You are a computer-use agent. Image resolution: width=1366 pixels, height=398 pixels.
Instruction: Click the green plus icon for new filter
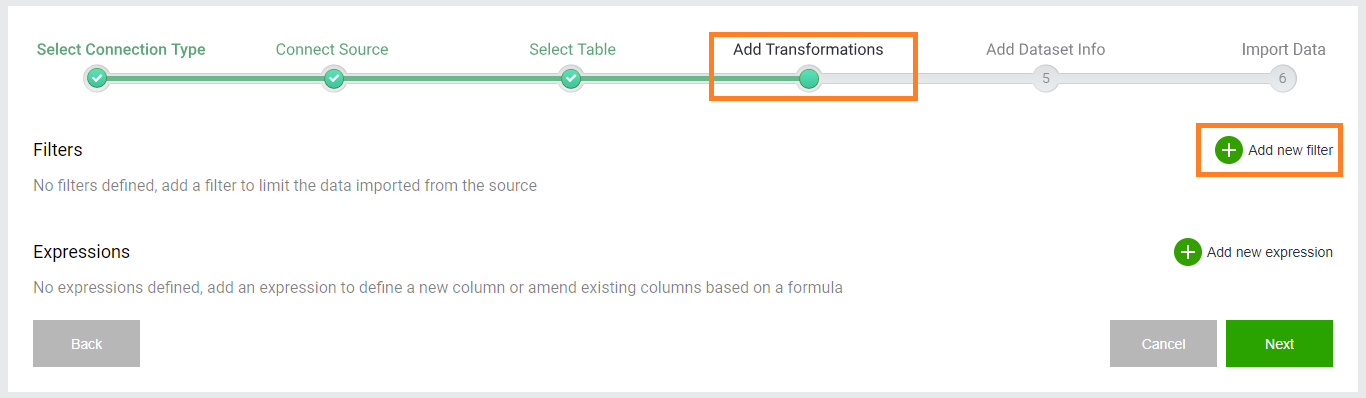click(x=1229, y=150)
